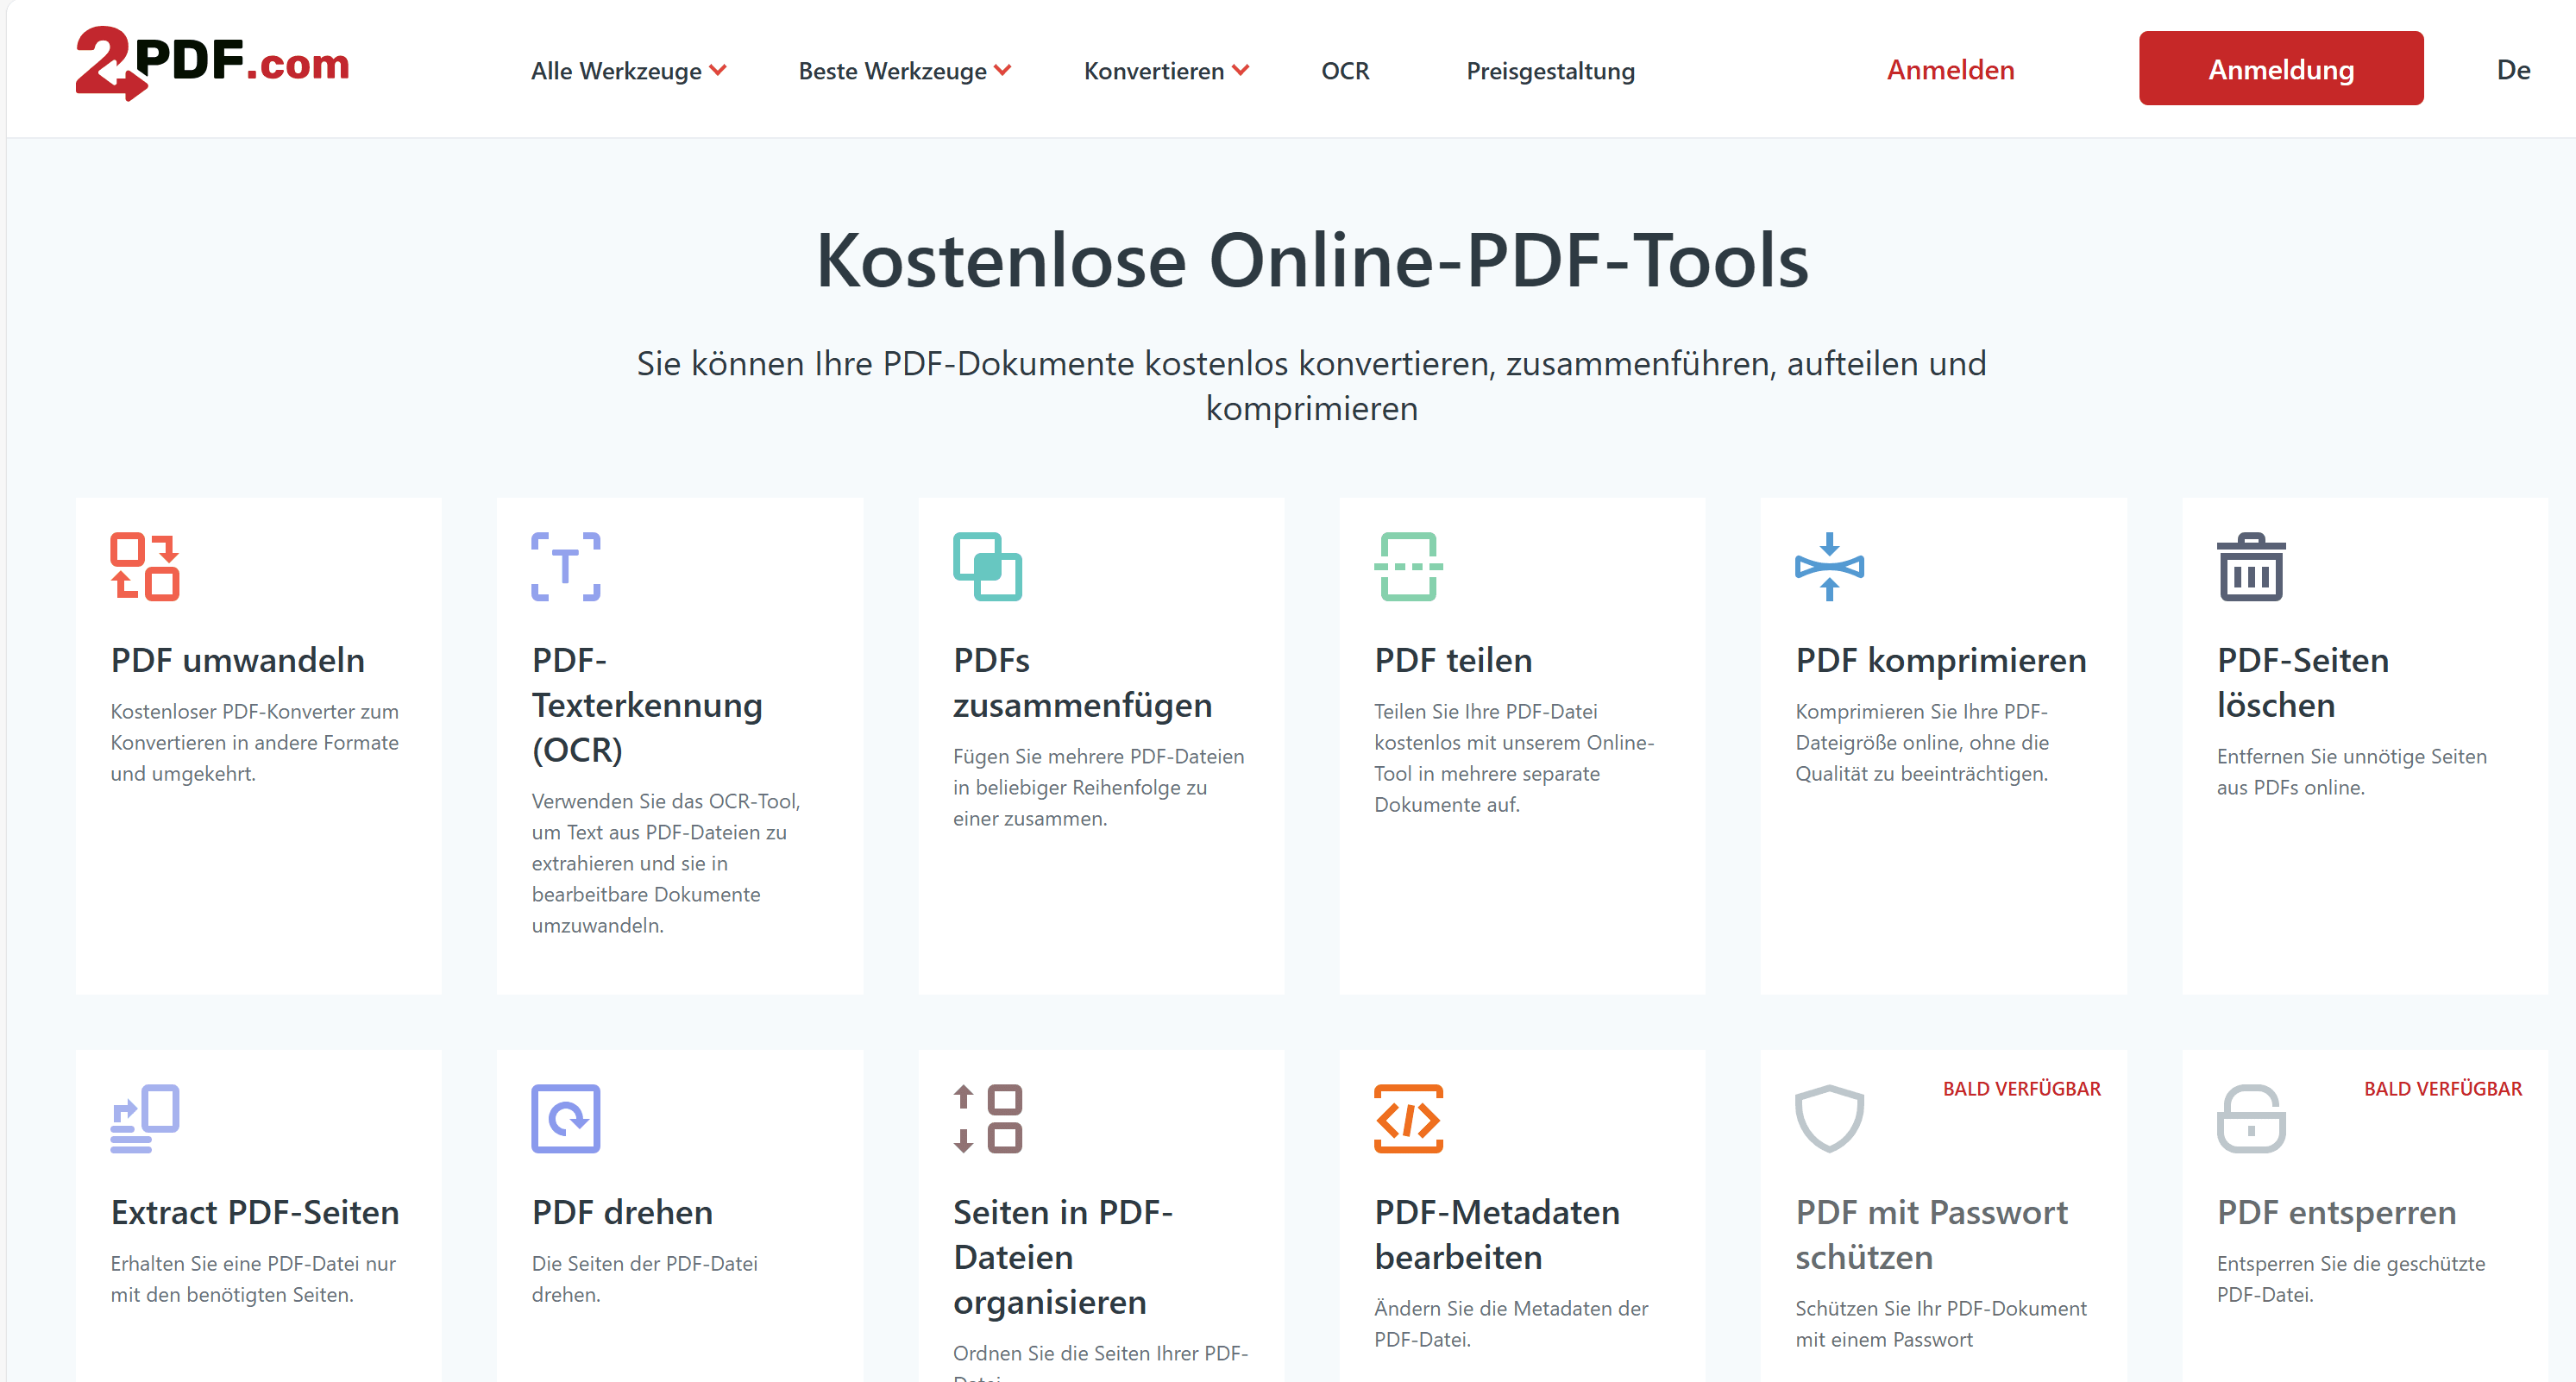Image resolution: width=2576 pixels, height=1382 pixels.
Task: Go to the OCR nav item
Action: (1345, 71)
